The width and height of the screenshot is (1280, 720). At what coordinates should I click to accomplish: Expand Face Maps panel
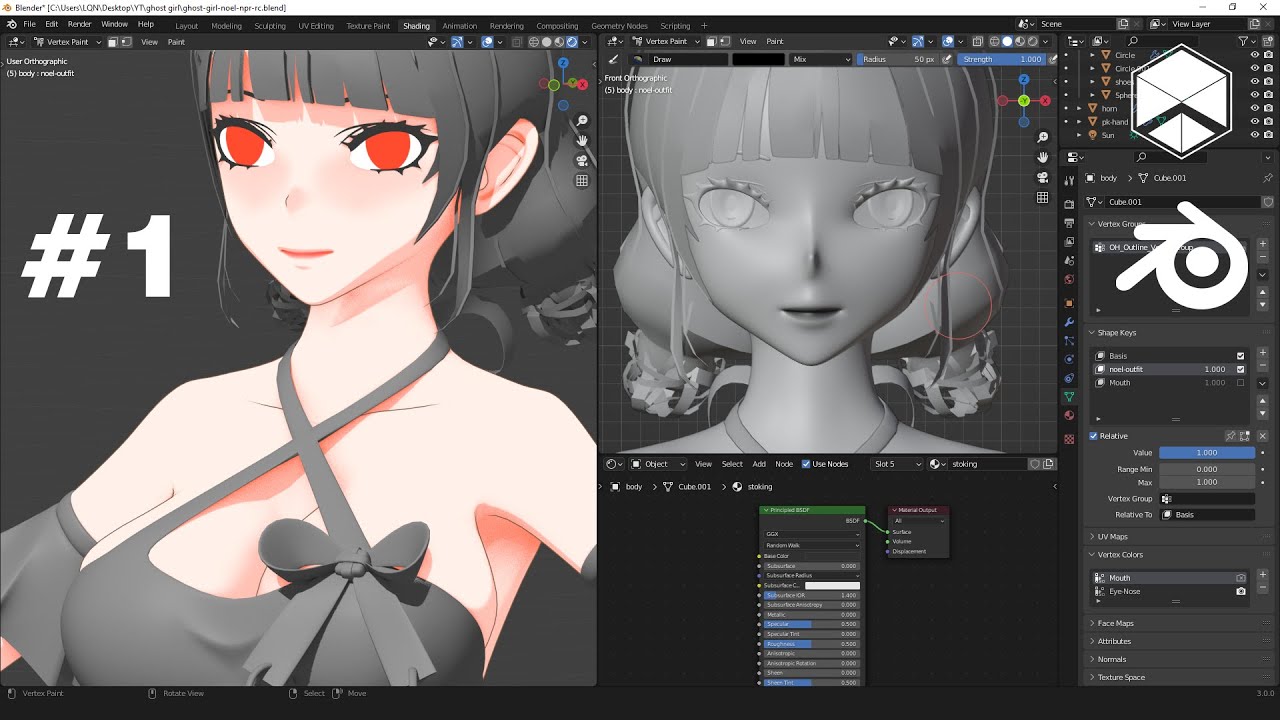click(x=1115, y=623)
